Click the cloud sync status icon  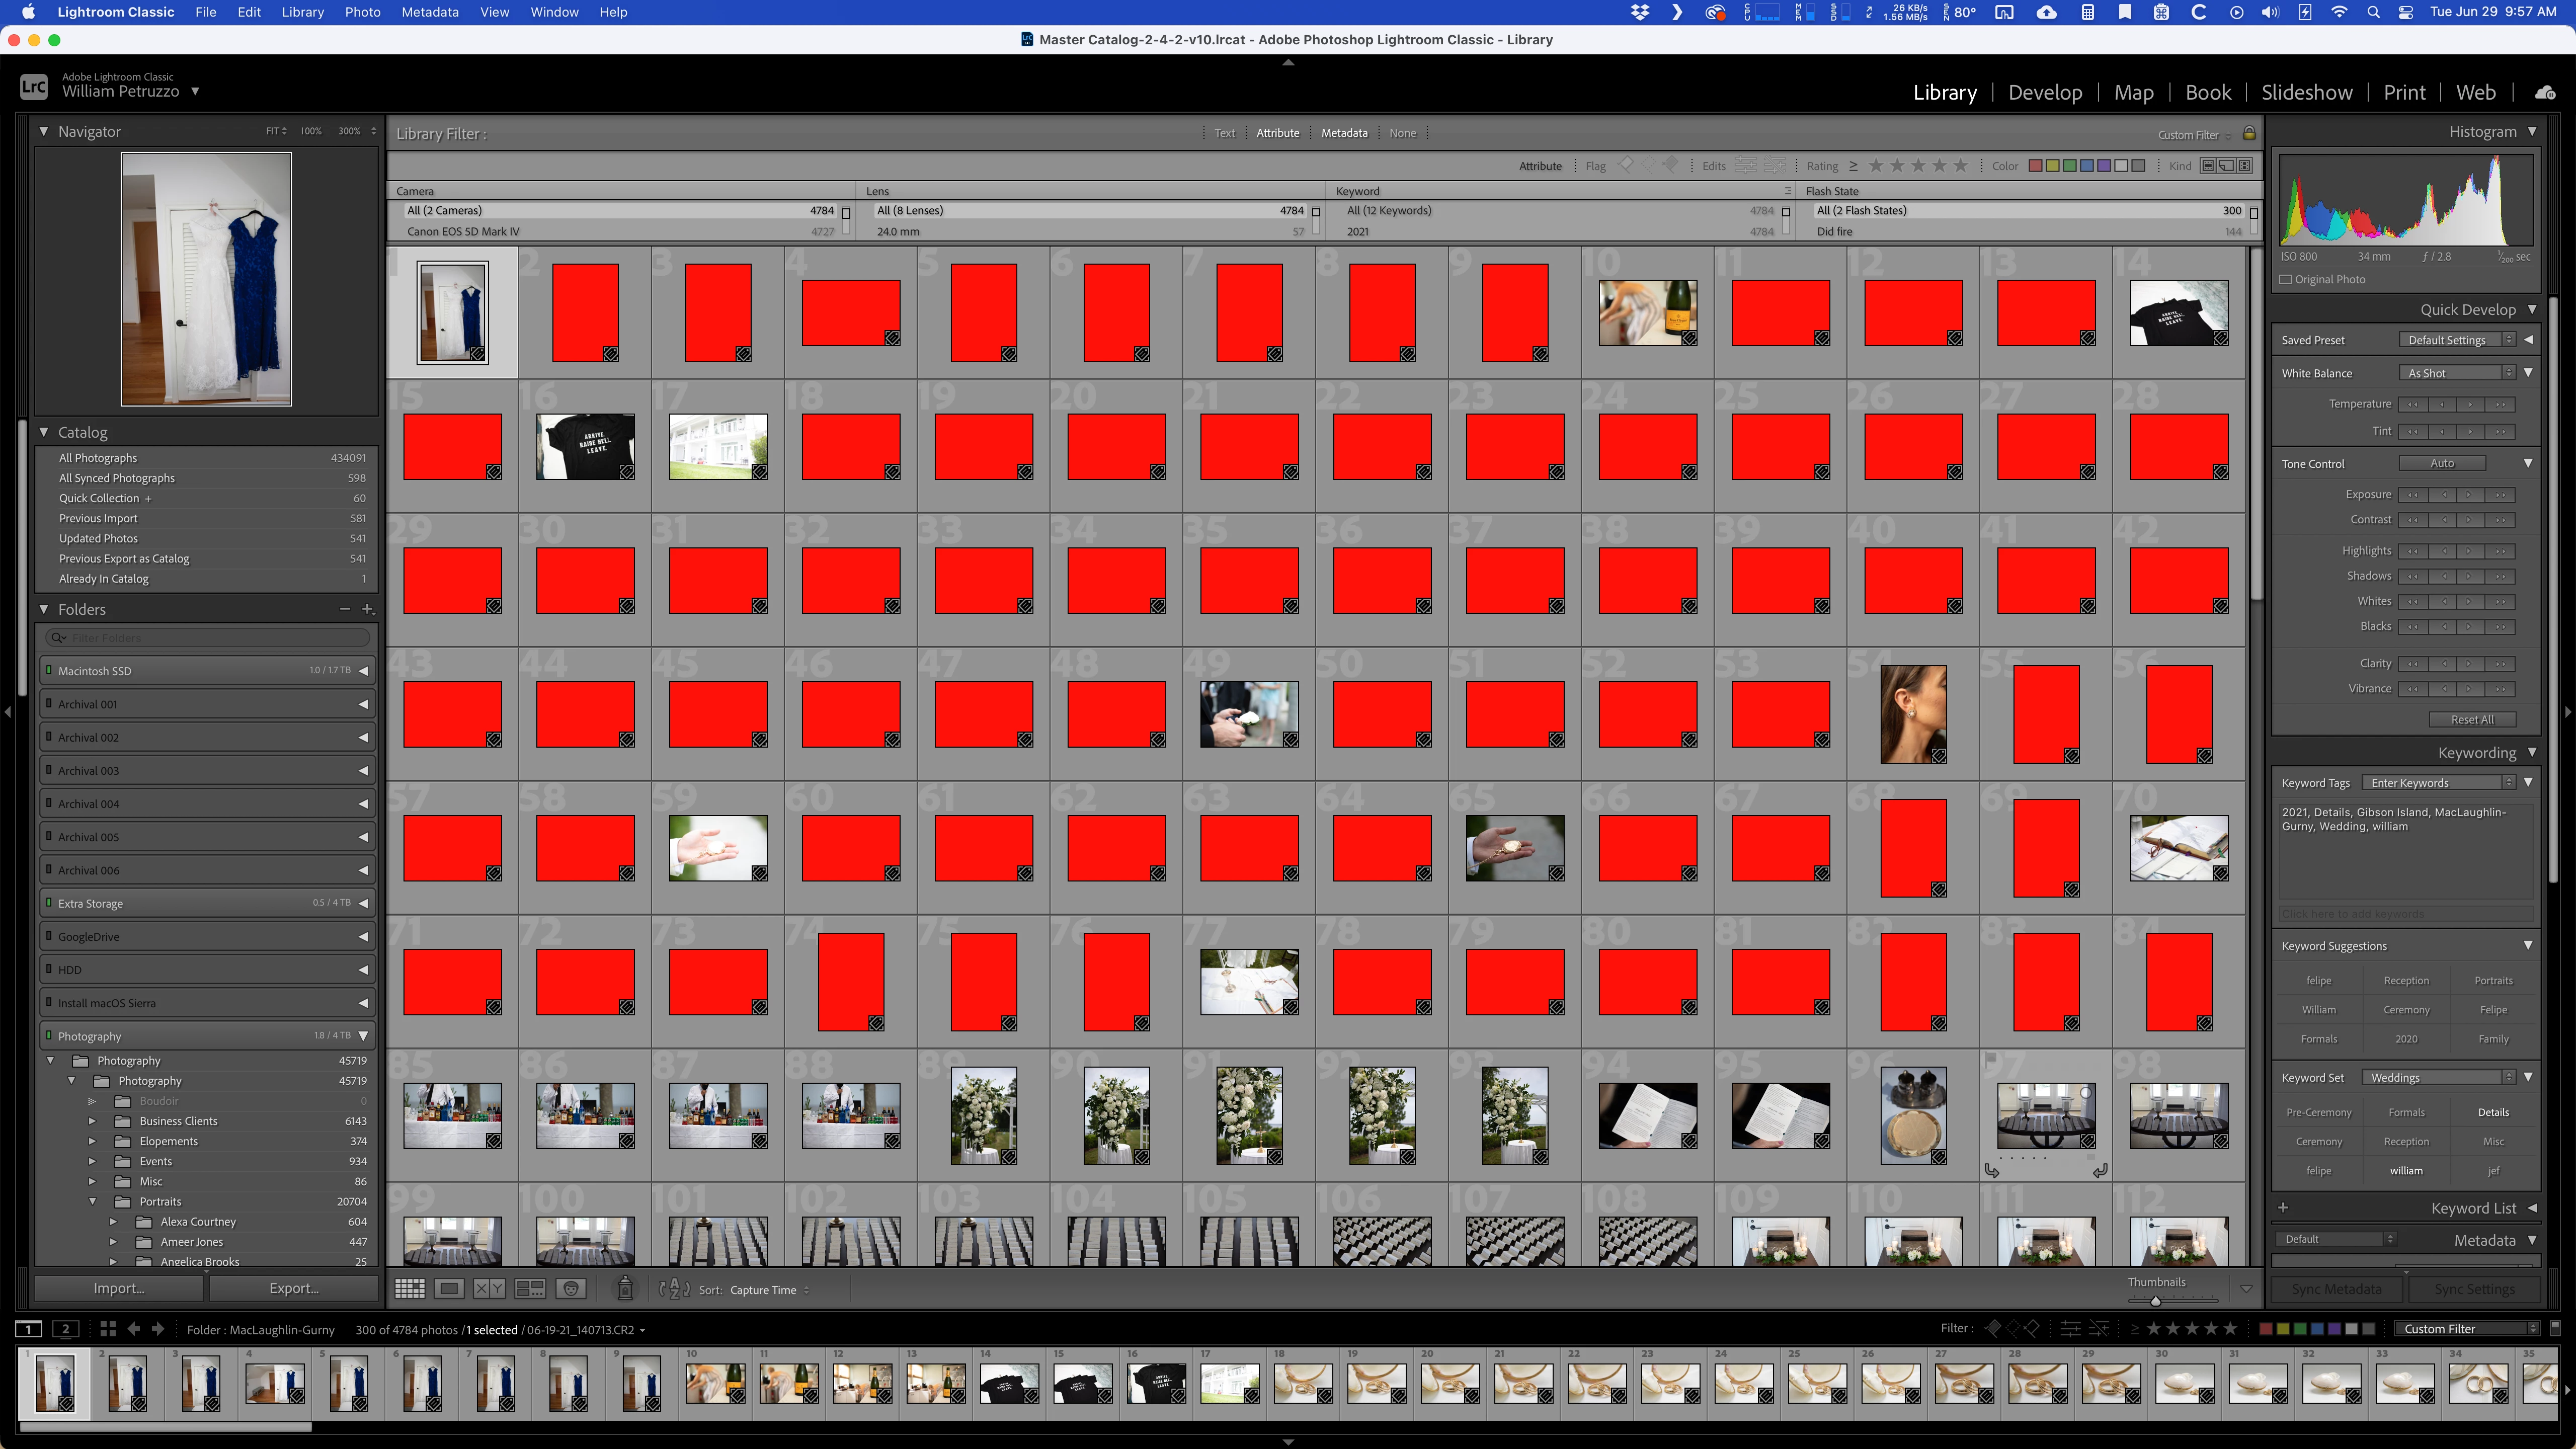(2545, 92)
